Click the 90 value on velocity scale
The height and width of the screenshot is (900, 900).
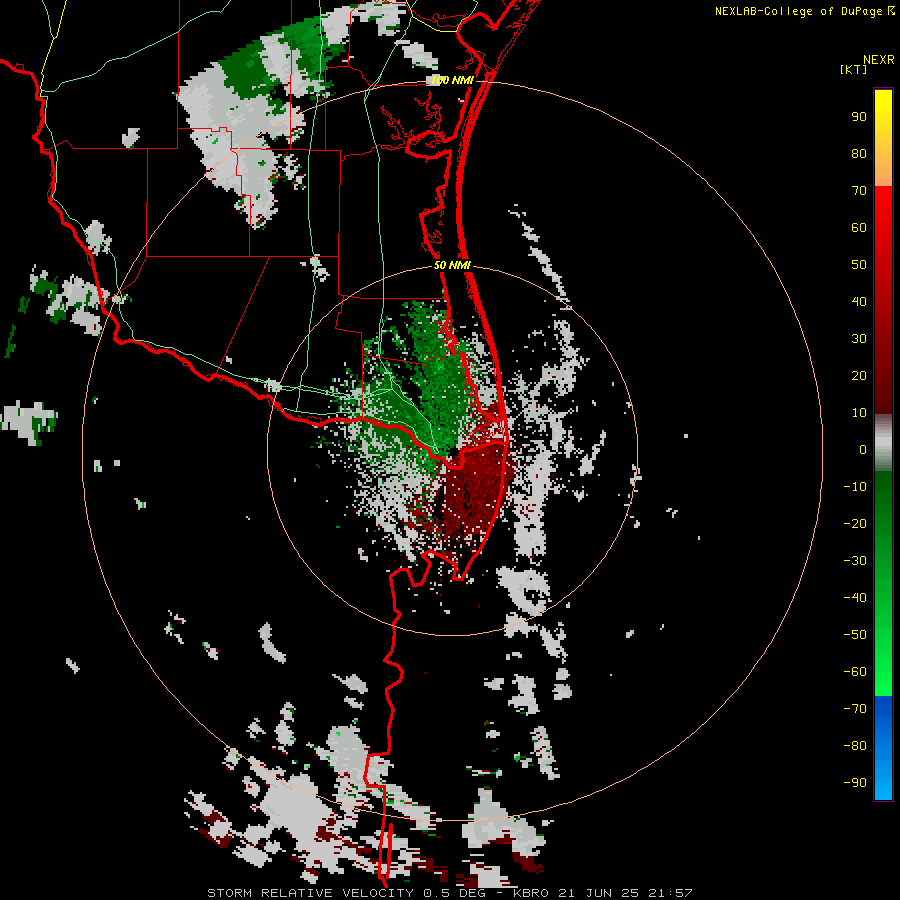tap(859, 117)
